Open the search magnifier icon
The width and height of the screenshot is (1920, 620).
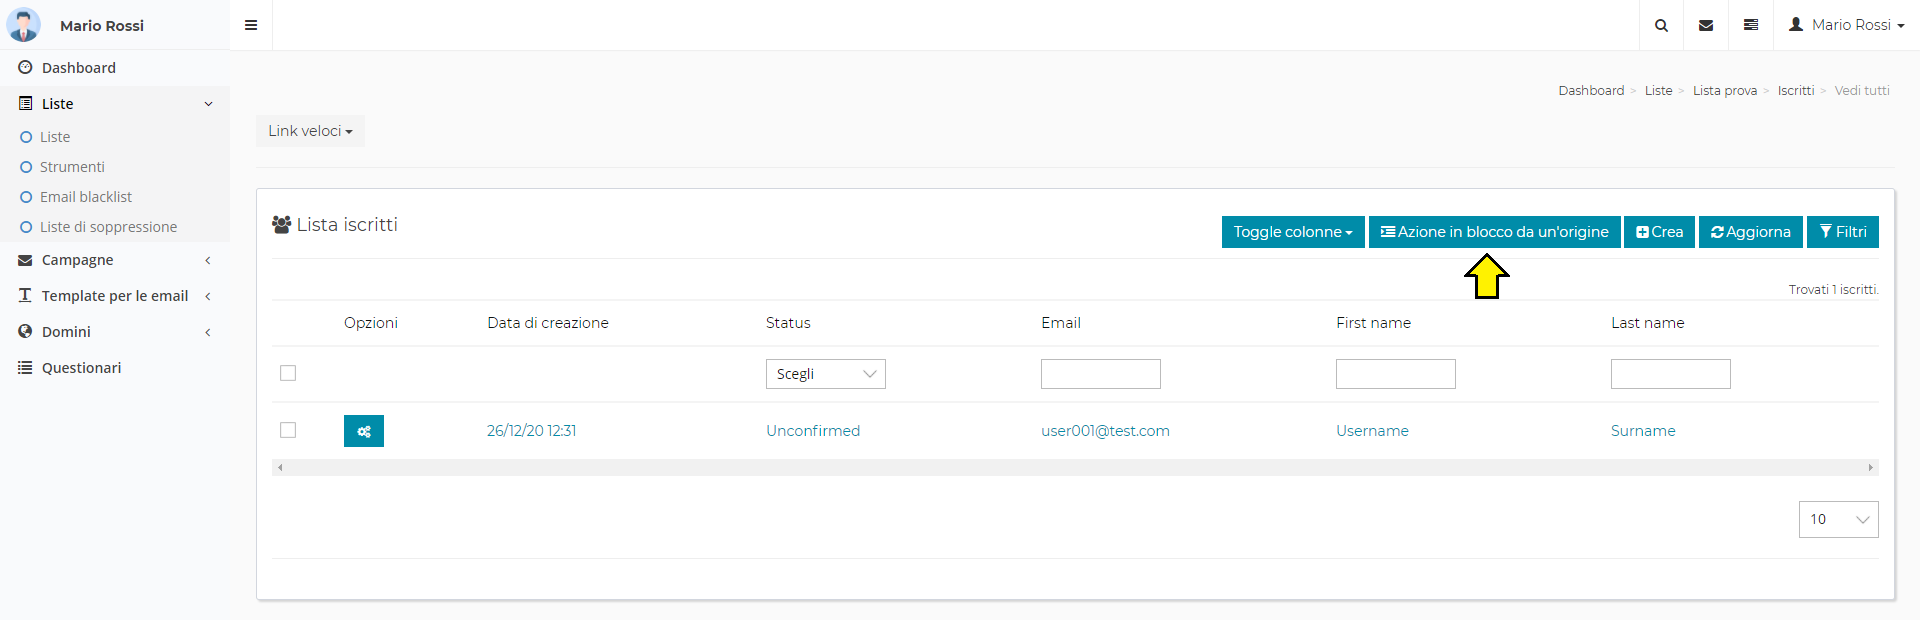click(1661, 25)
